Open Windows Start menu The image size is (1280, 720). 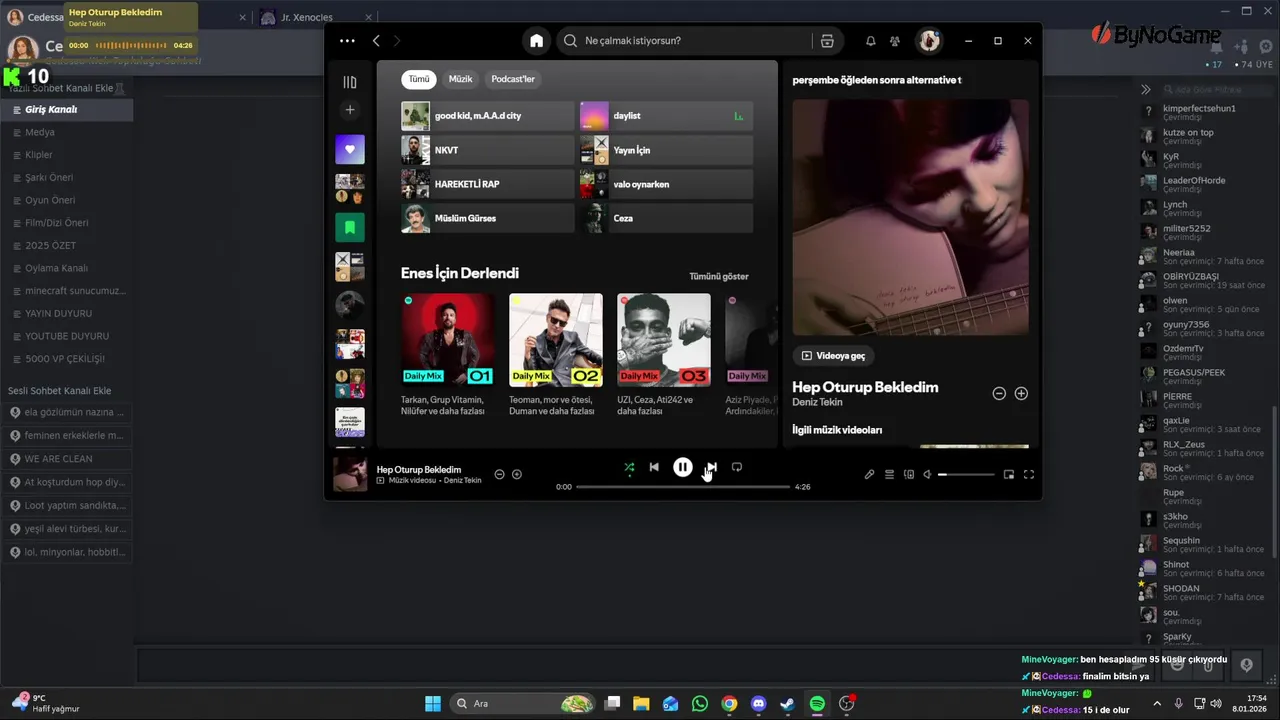433,704
